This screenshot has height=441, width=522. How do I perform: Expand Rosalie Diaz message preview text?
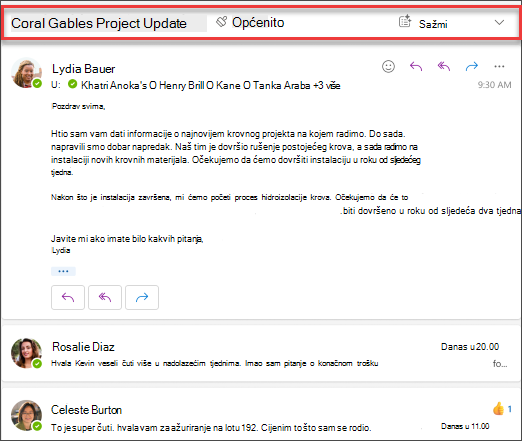point(215,363)
